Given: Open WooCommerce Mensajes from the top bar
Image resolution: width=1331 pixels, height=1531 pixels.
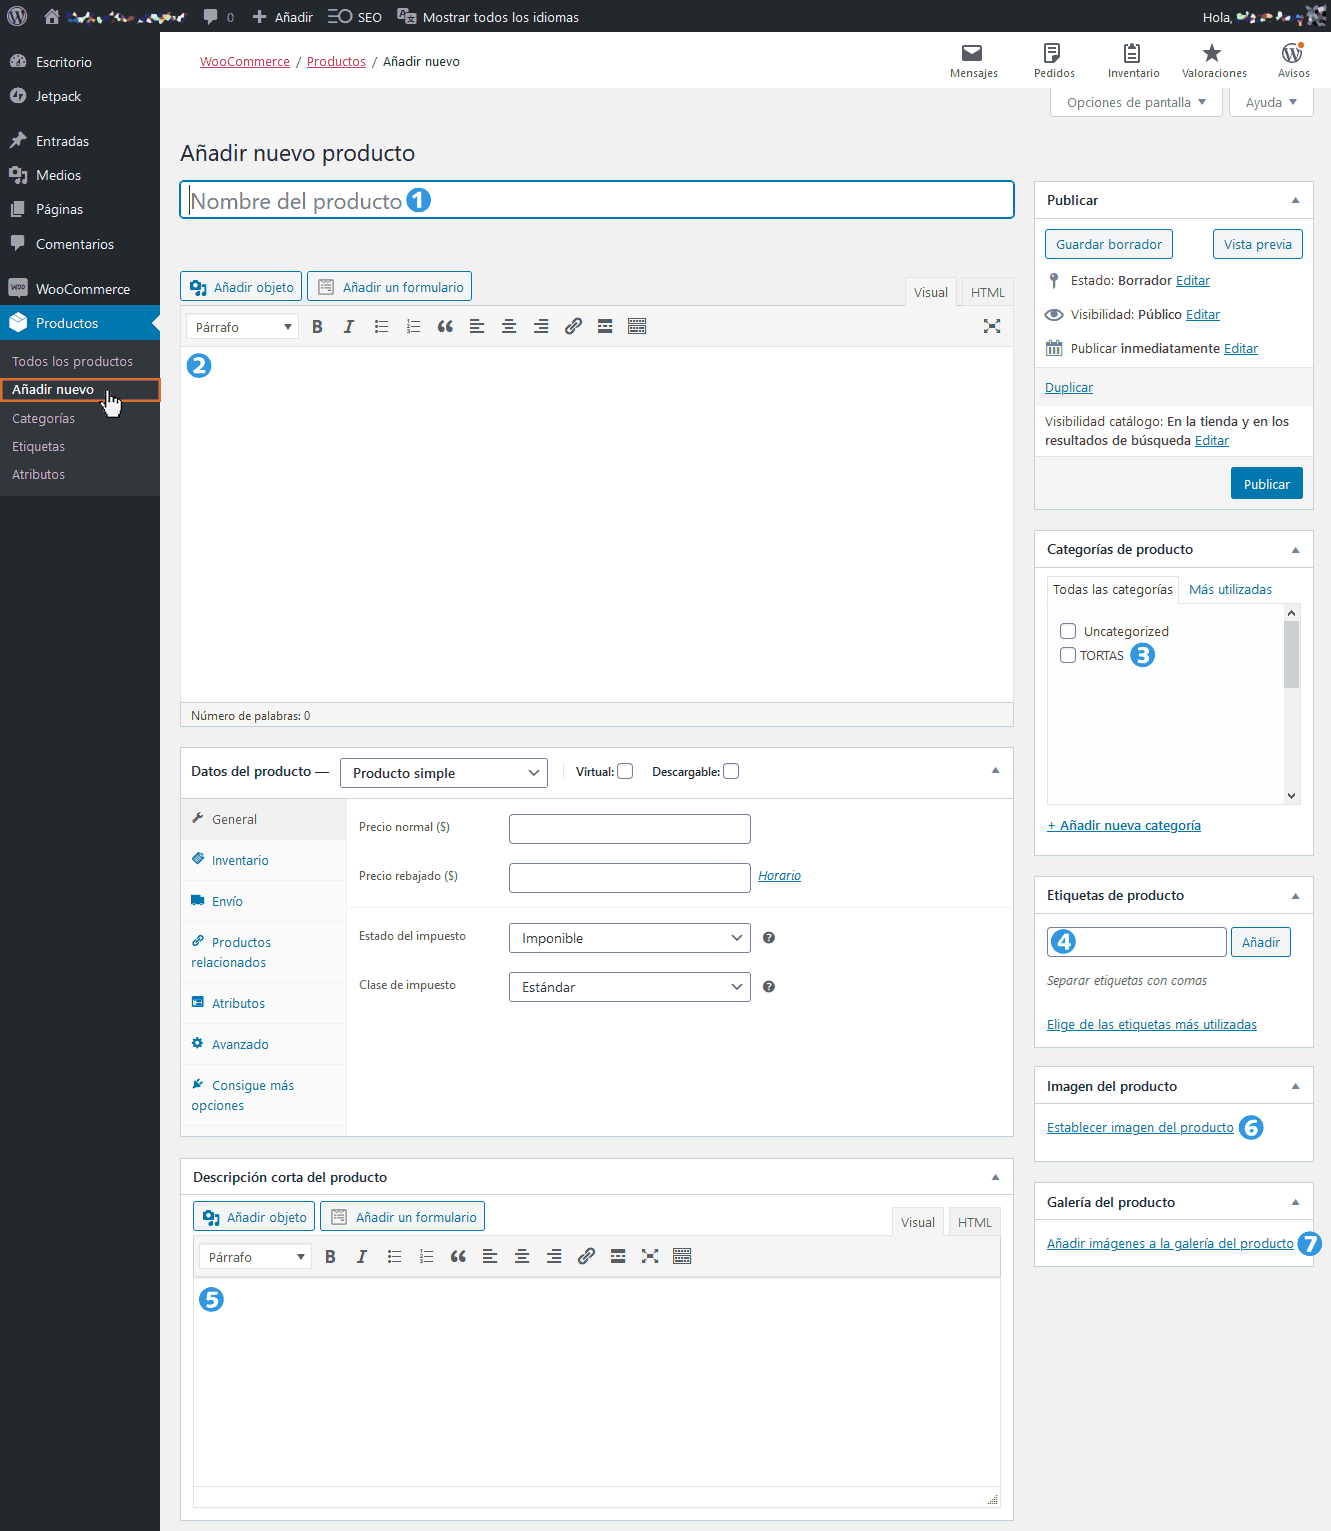Looking at the screenshot, I should [972, 58].
